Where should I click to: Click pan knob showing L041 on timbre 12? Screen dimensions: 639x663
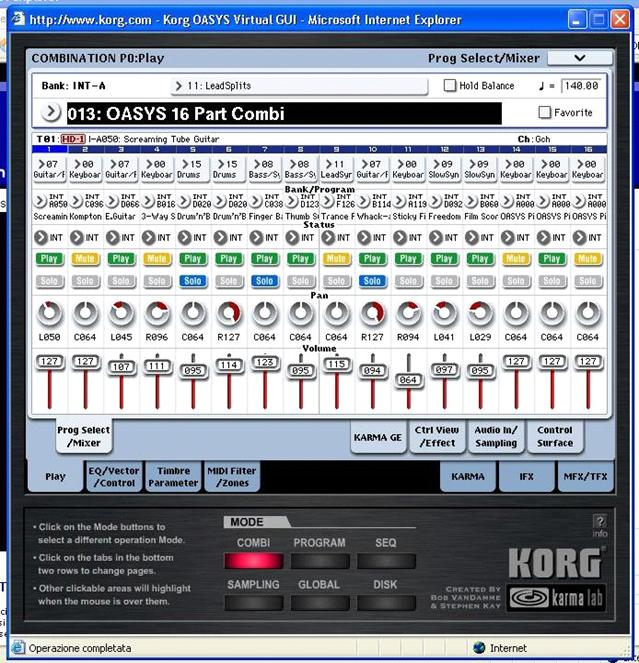[x=444, y=314]
